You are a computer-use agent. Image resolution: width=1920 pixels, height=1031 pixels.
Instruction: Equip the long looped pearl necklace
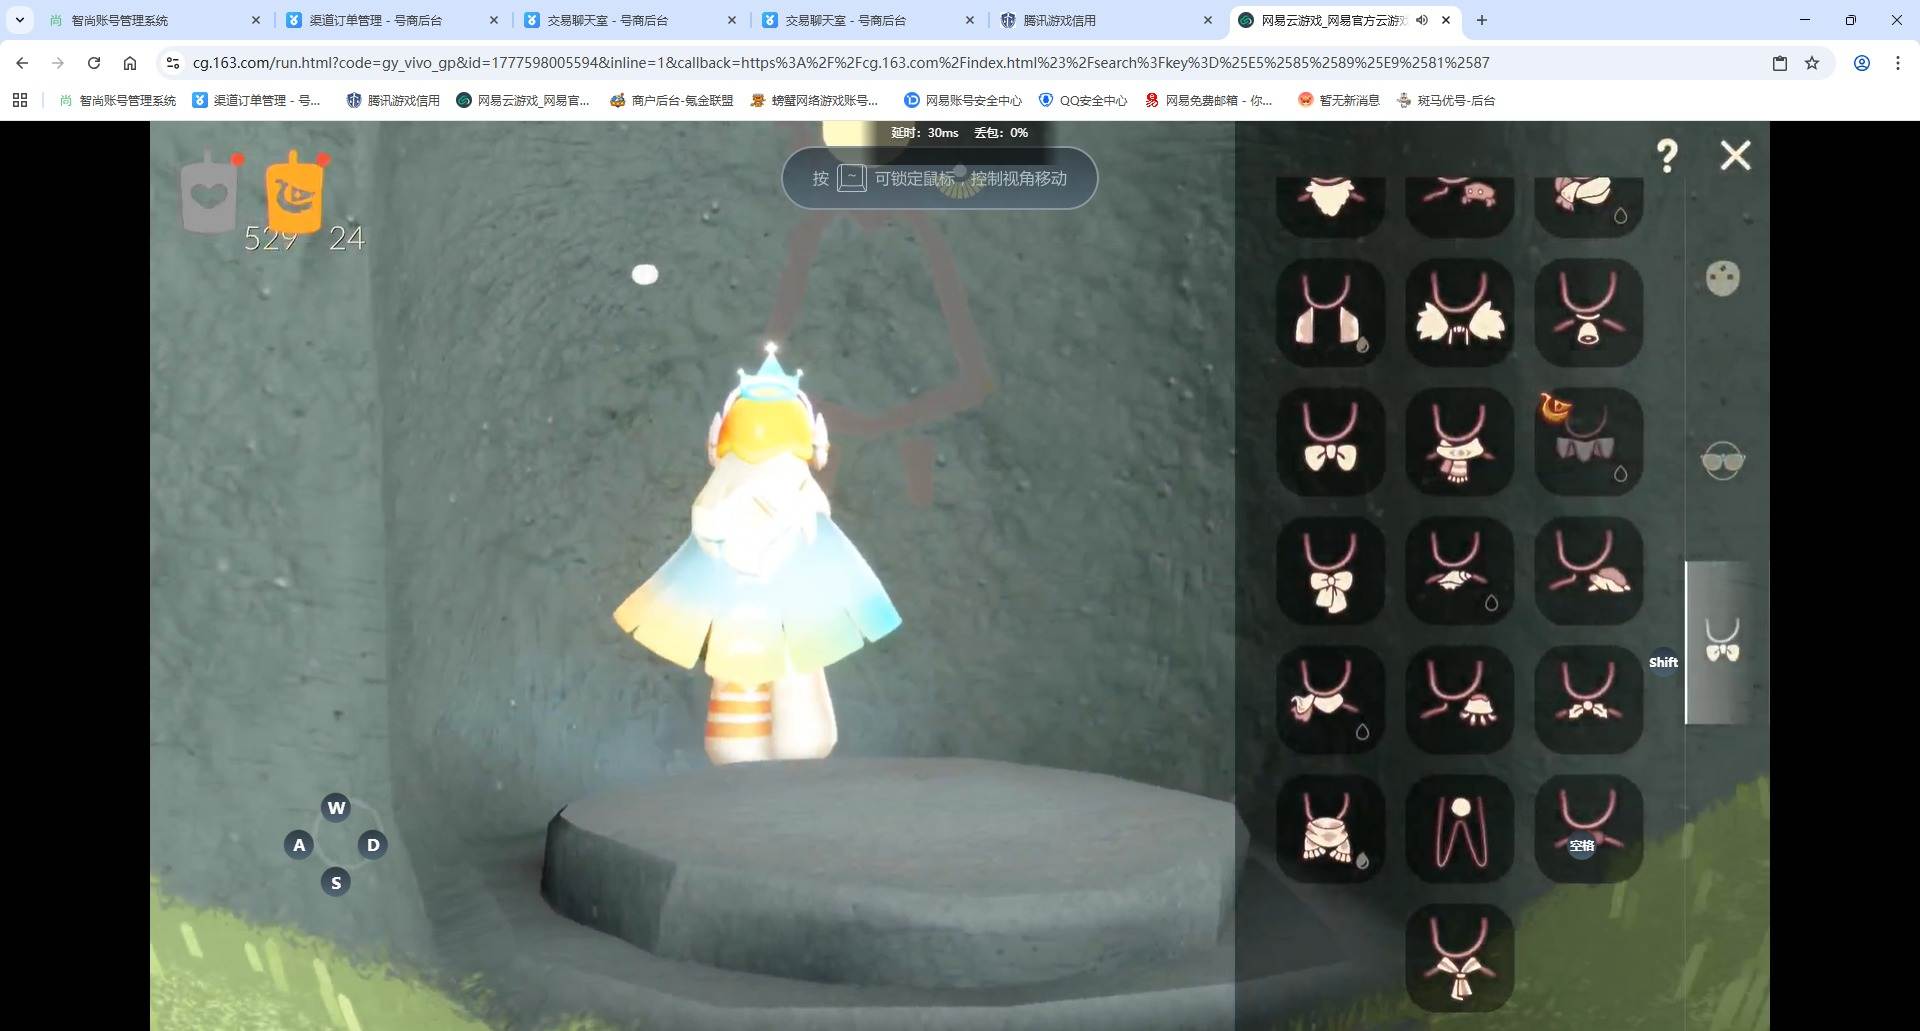click(x=1459, y=829)
